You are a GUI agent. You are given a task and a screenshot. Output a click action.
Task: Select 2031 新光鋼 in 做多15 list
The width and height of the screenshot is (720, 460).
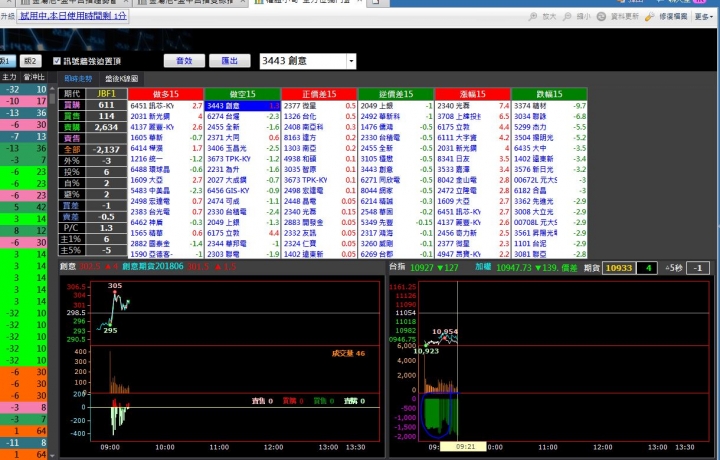coord(166,116)
